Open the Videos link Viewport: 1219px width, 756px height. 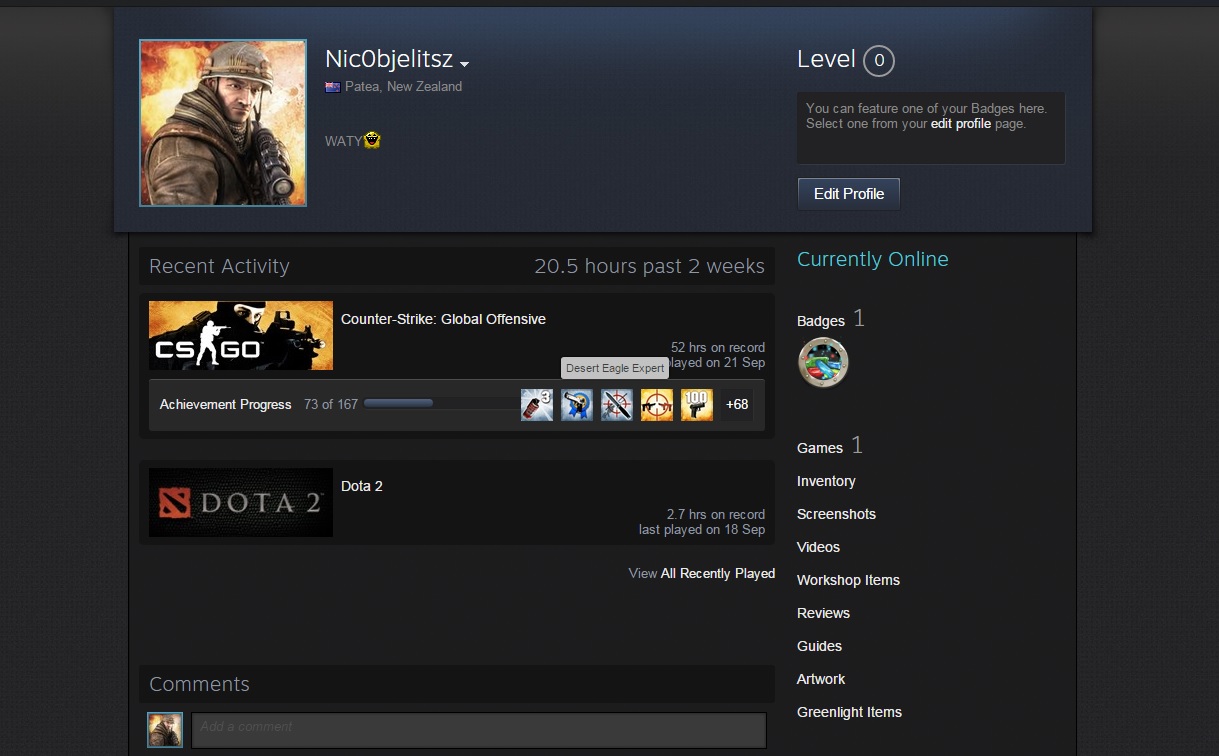[x=818, y=547]
